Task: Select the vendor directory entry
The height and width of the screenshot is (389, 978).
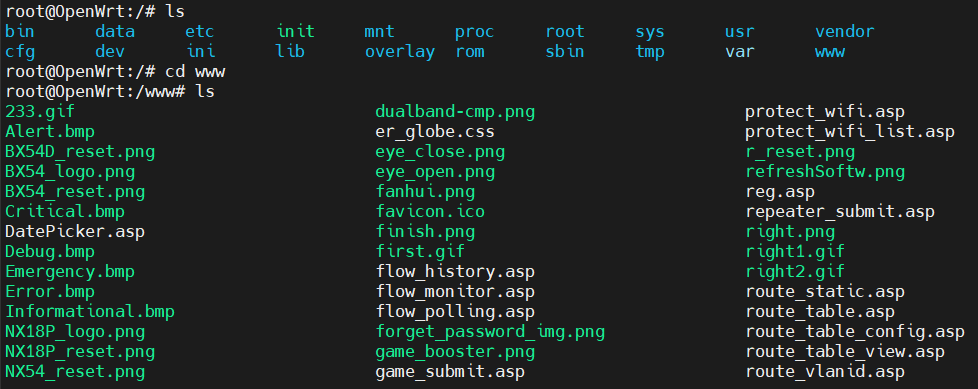Action: click(x=845, y=31)
